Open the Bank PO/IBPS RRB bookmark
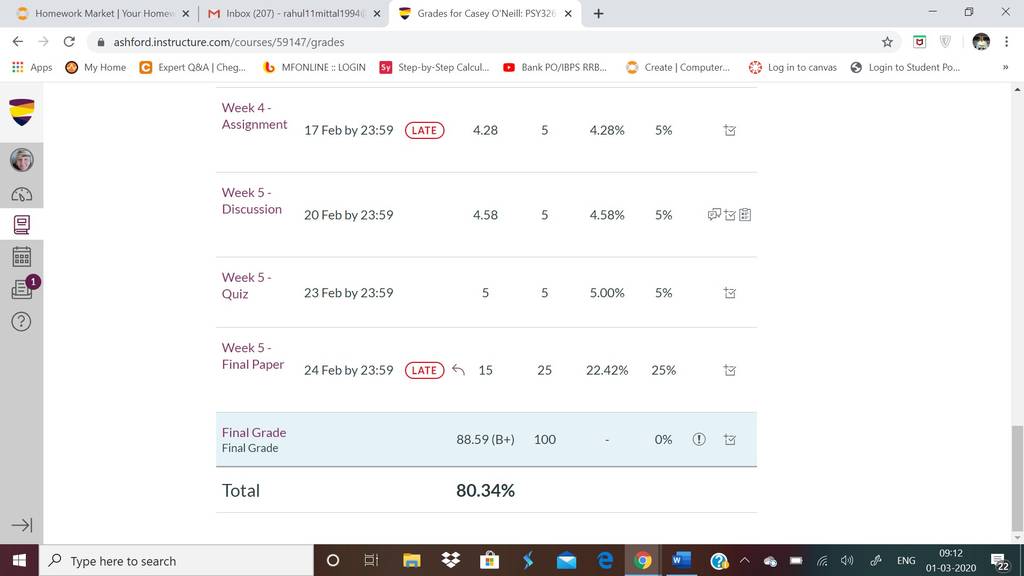 [555, 67]
